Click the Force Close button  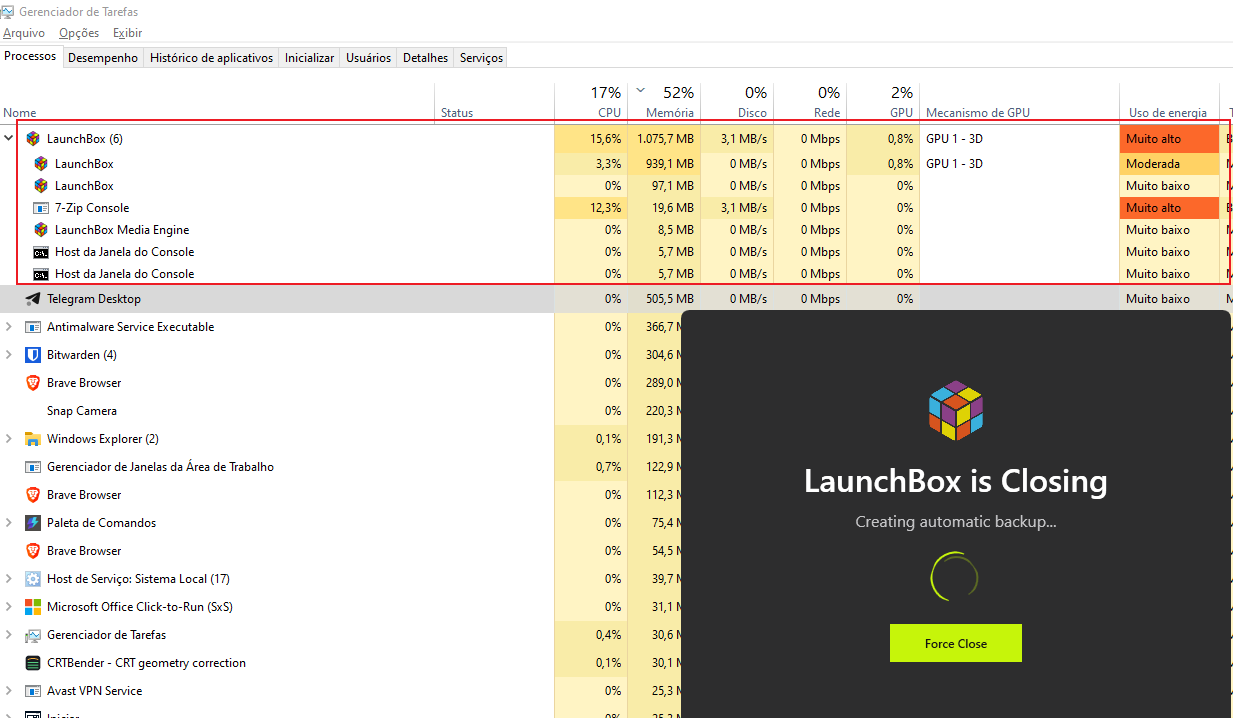click(956, 643)
